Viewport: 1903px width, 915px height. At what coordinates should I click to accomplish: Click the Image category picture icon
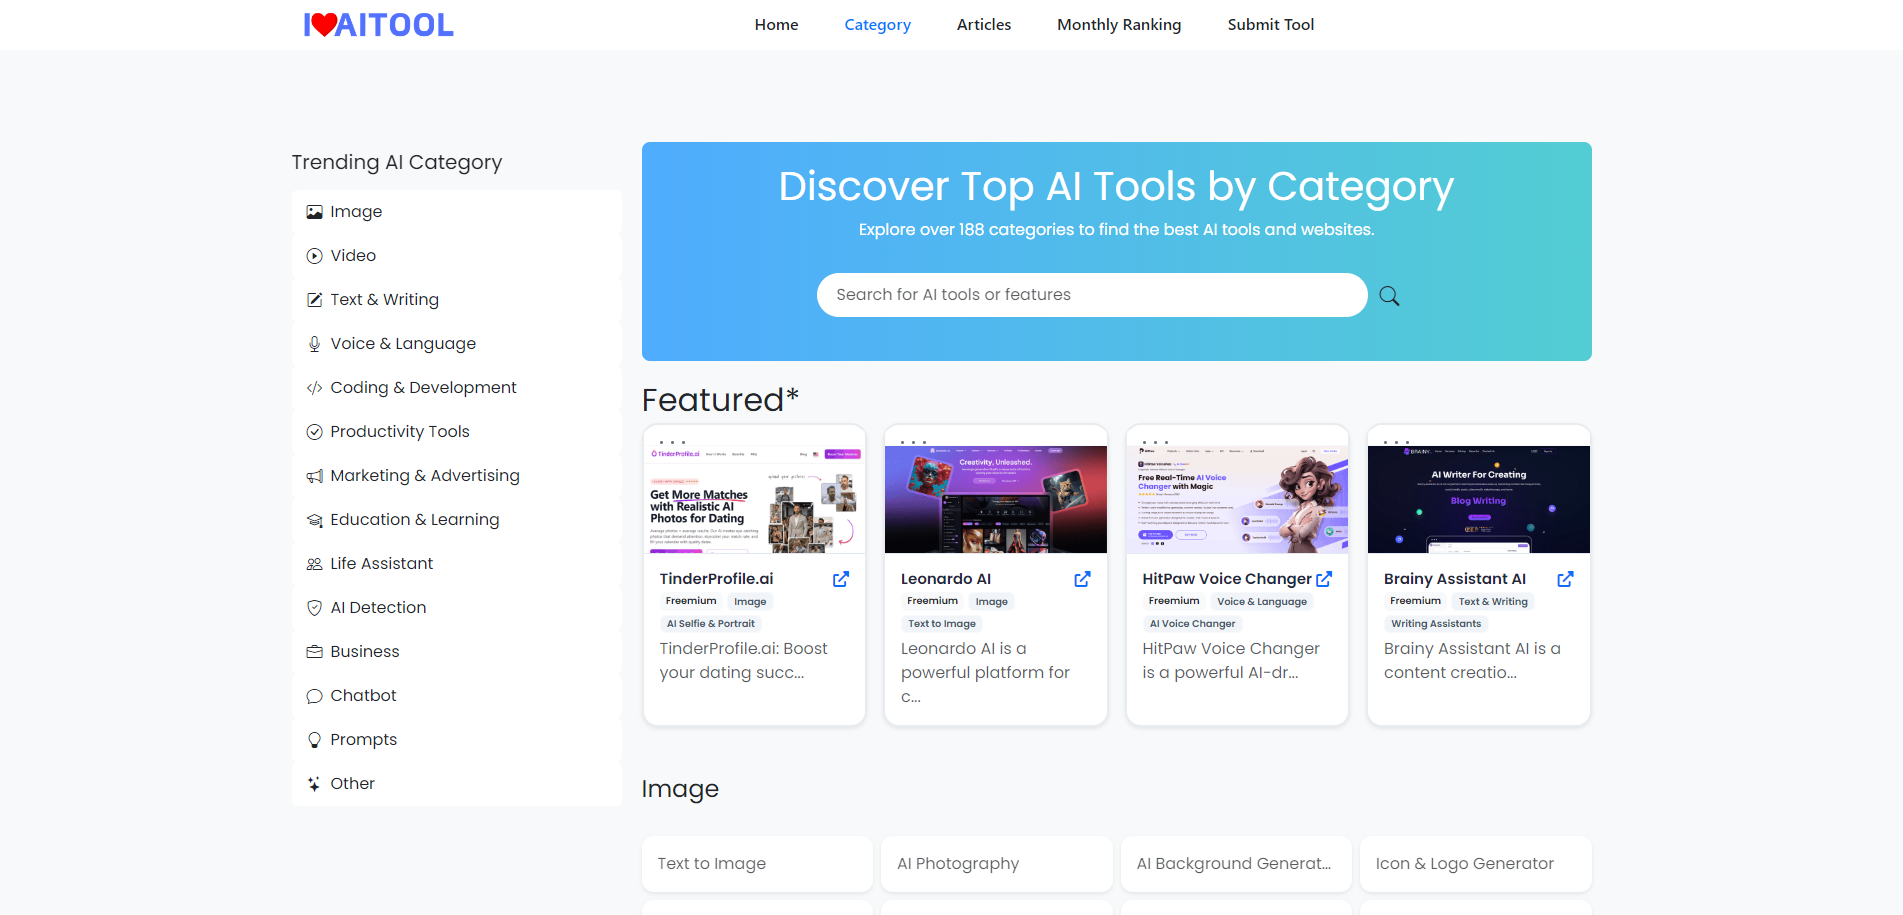click(x=314, y=212)
